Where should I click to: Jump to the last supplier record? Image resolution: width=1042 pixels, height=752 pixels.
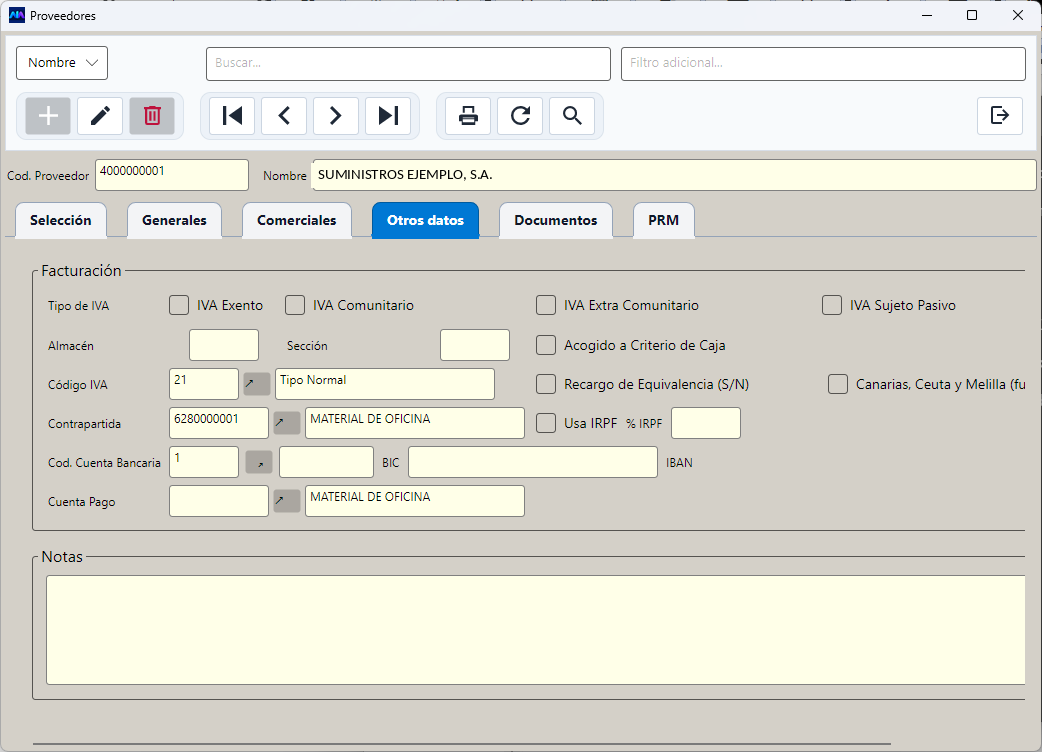pos(387,116)
